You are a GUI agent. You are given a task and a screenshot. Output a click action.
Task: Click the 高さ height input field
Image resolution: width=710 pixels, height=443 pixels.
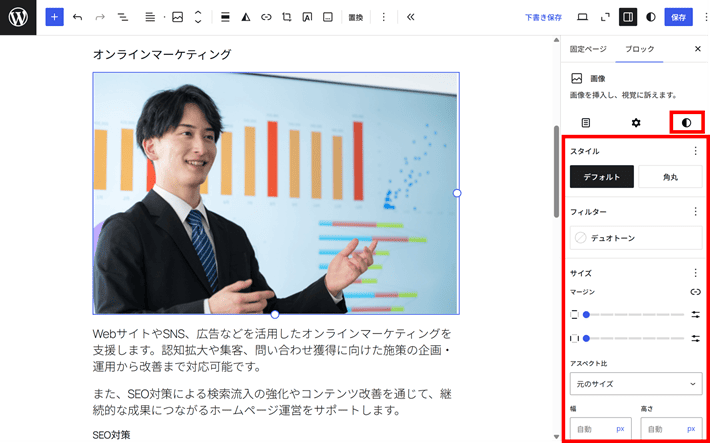[665, 429]
